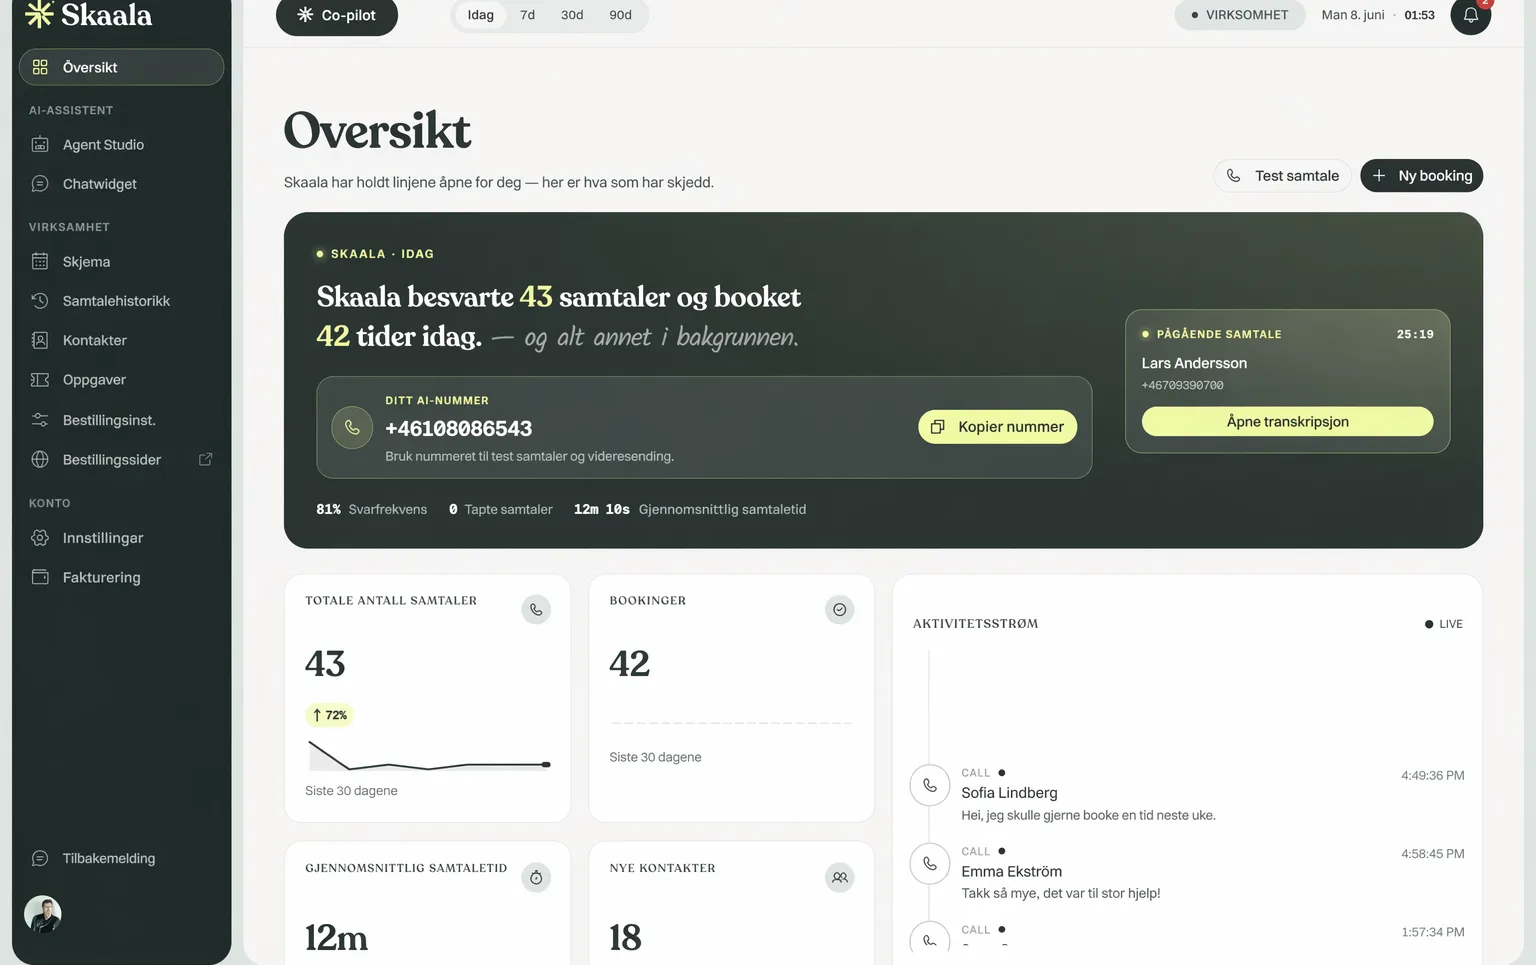Viewport: 1536px width, 965px height.
Task: Click 0 Tapte samtaler stat
Action: 501,509
